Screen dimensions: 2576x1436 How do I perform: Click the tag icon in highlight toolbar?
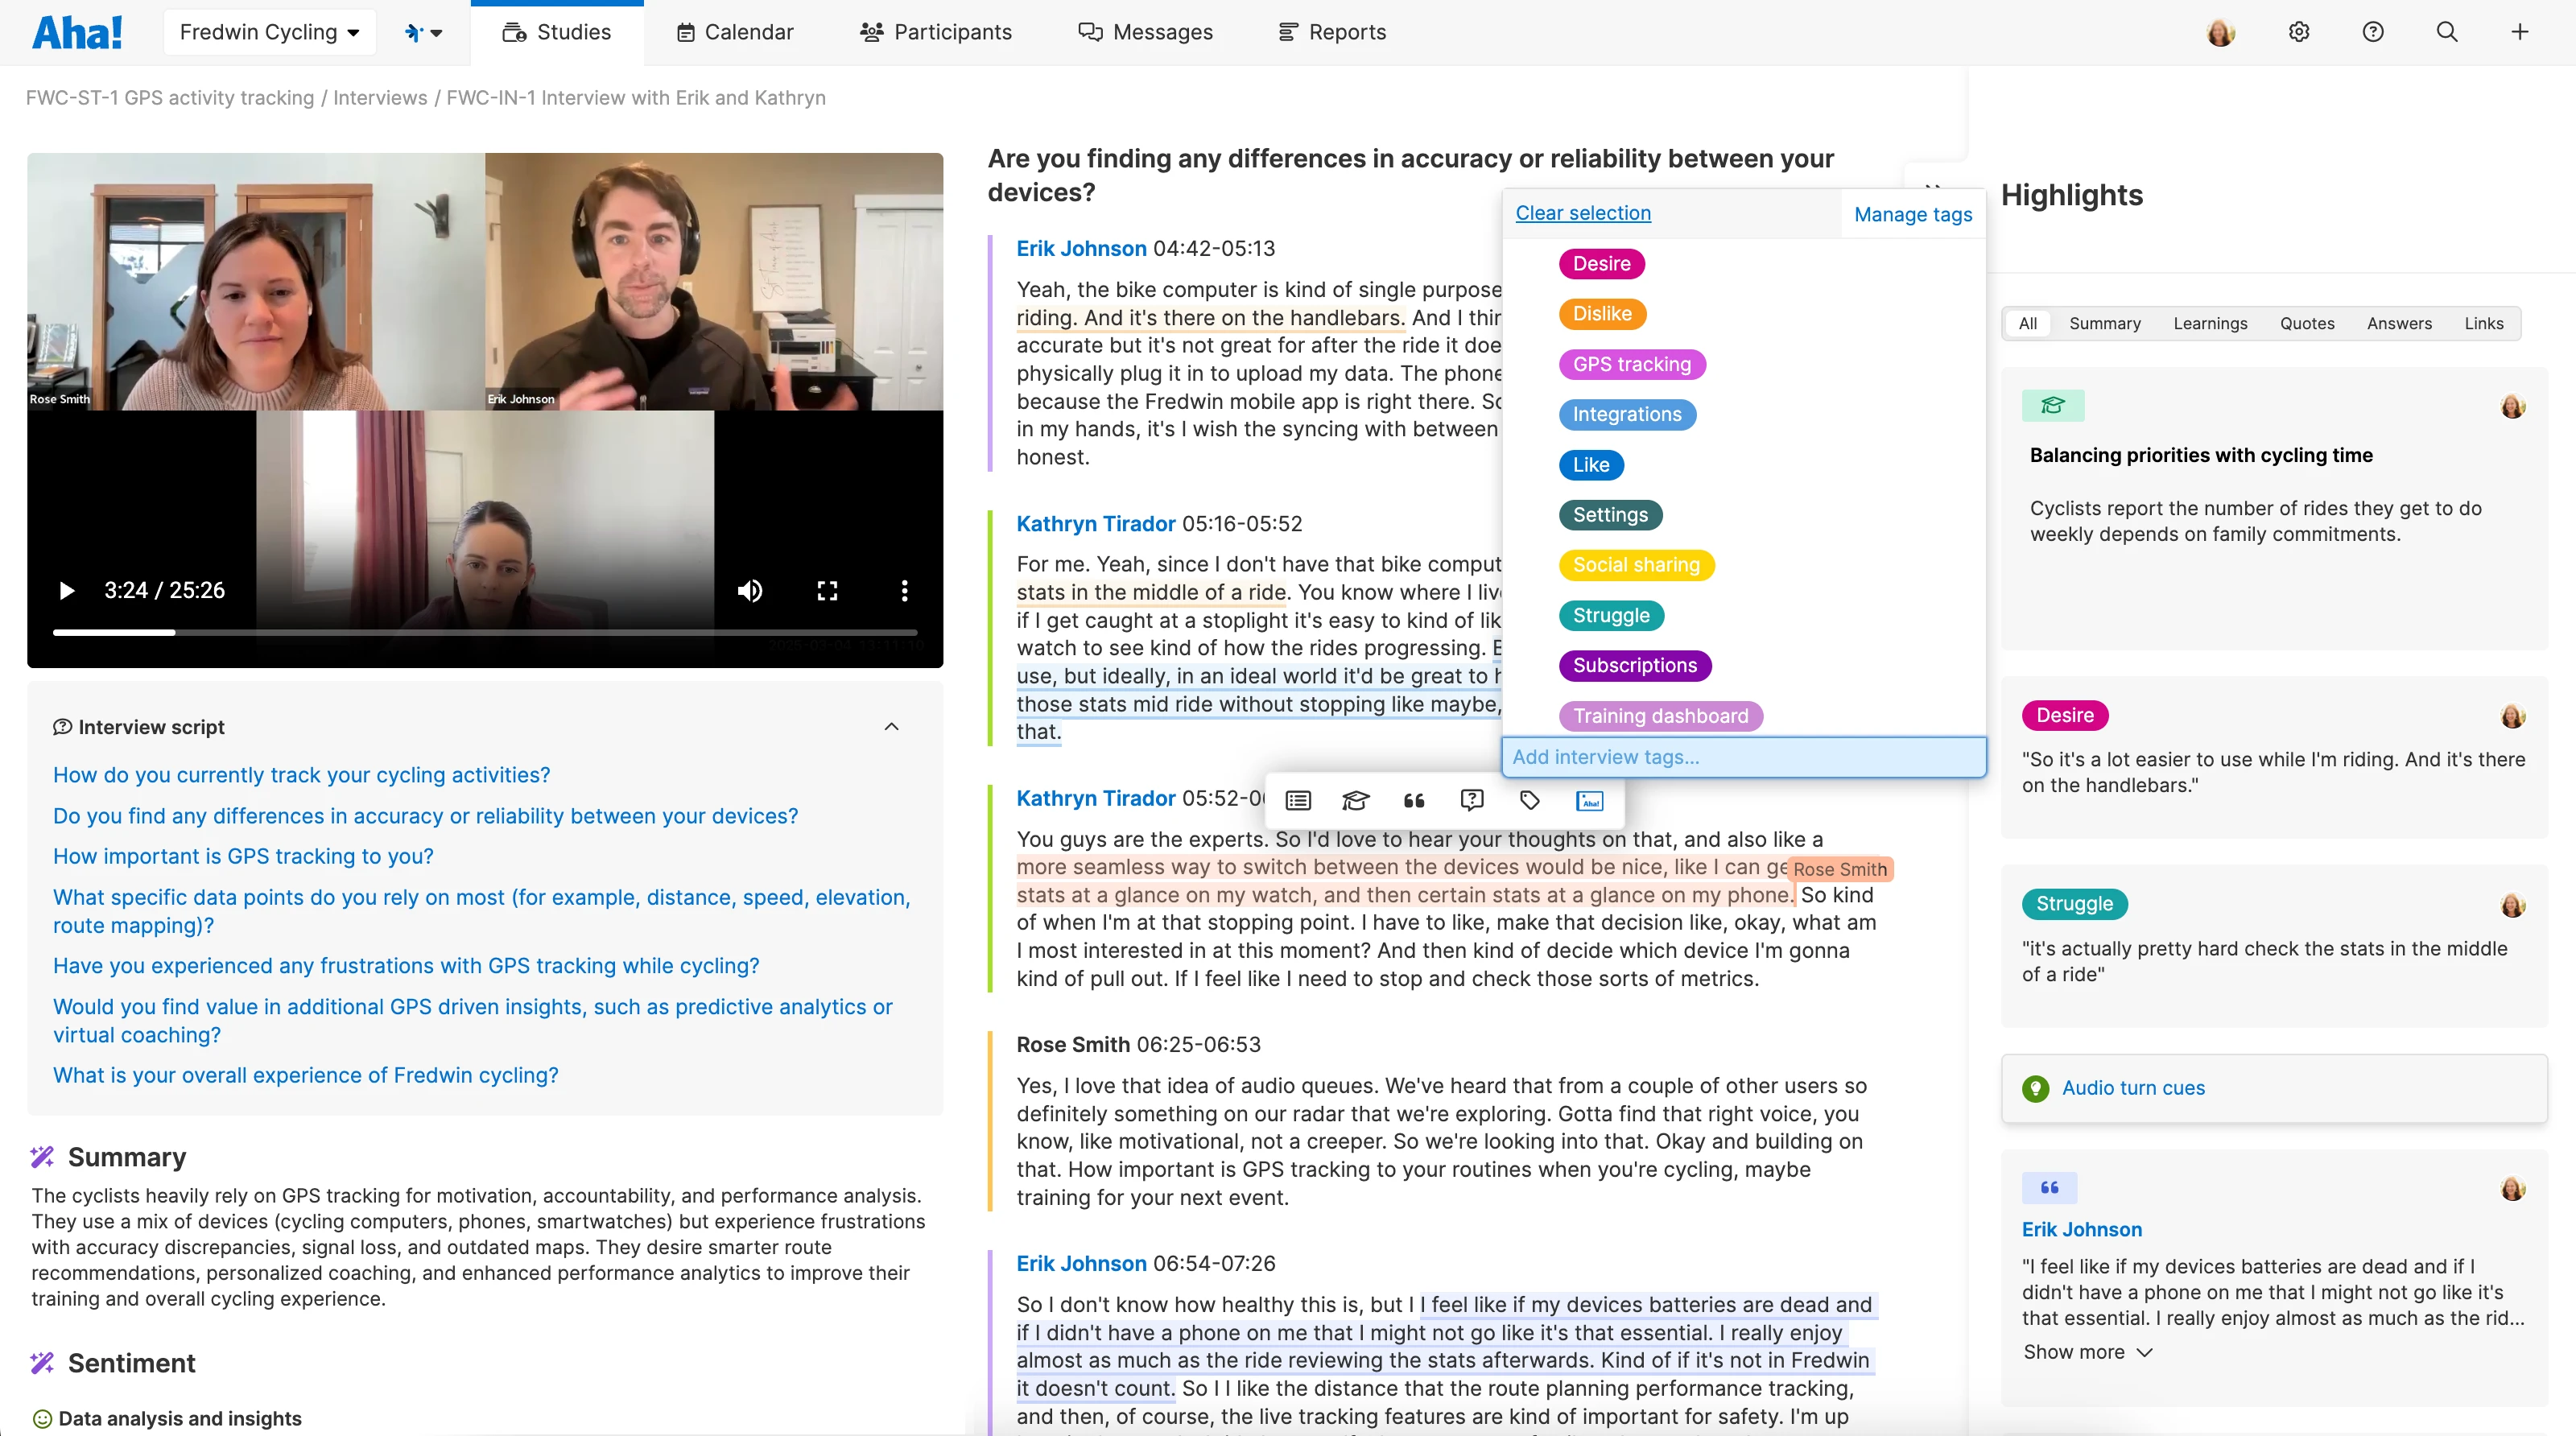click(x=1529, y=800)
